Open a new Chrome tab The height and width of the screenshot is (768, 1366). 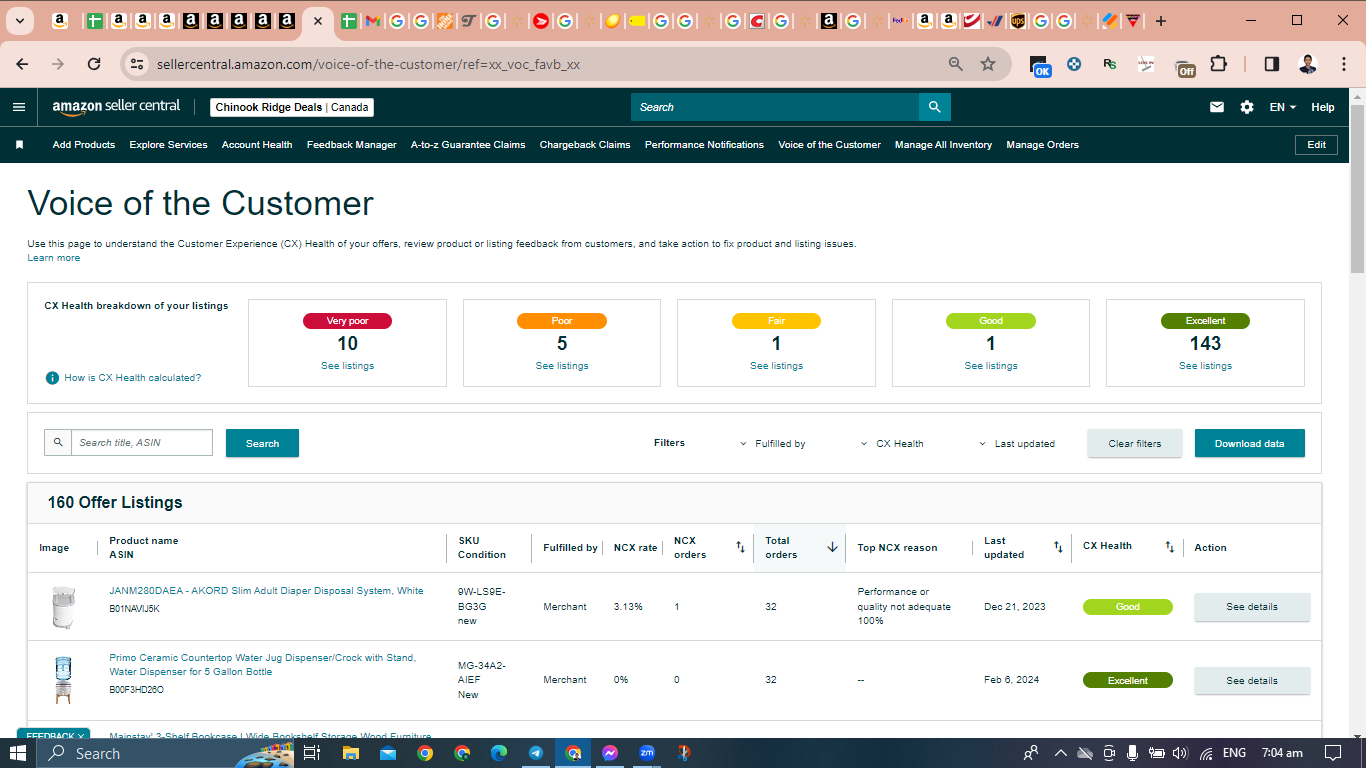(1161, 21)
